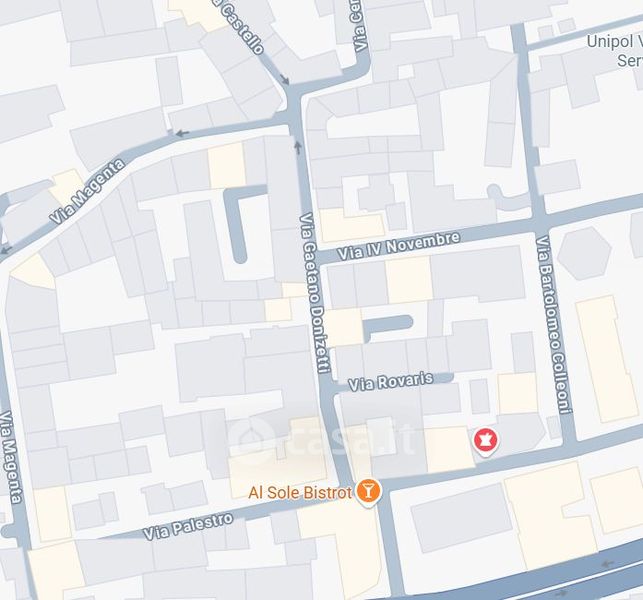This screenshot has height=600, width=643.
Task: Click the arrow on the bottom-right main road
Action: pos(609,564)
